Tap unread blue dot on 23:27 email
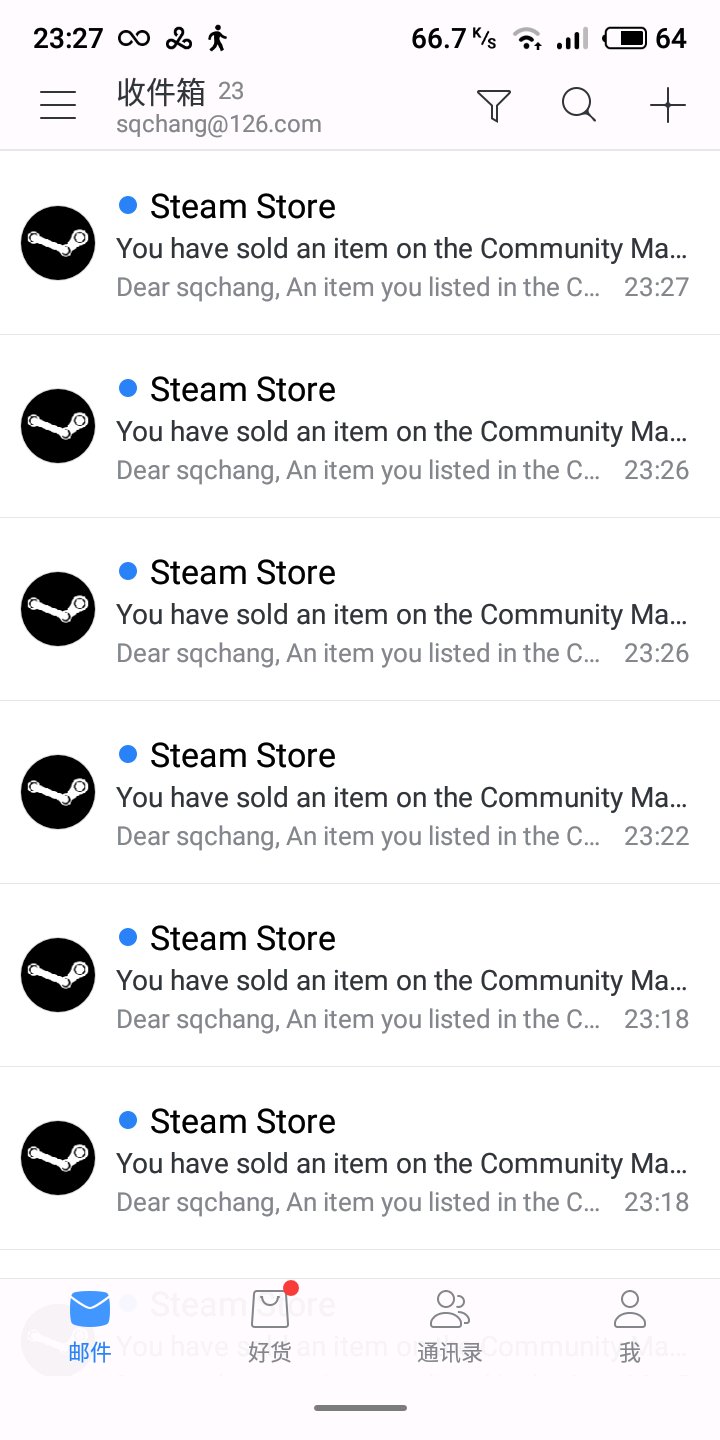Screen dimensions: 720x1440 (x=128, y=205)
